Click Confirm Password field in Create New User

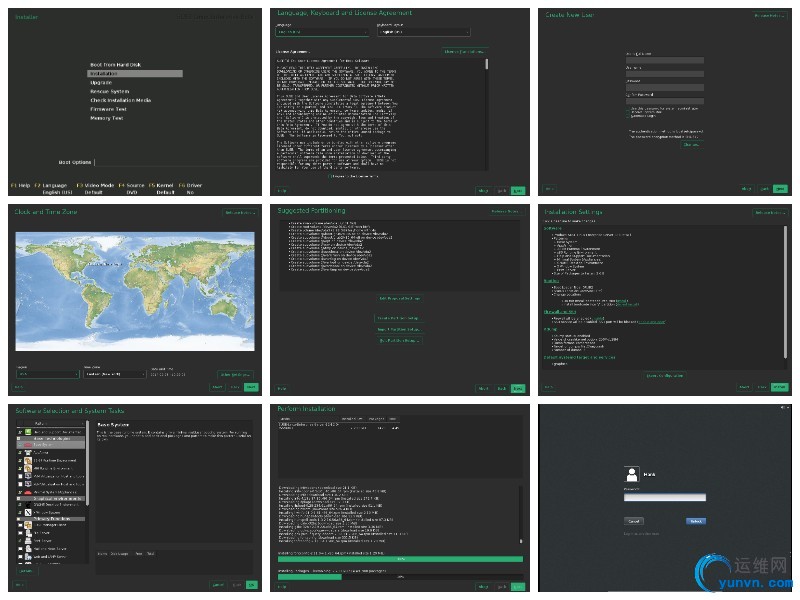(x=665, y=101)
